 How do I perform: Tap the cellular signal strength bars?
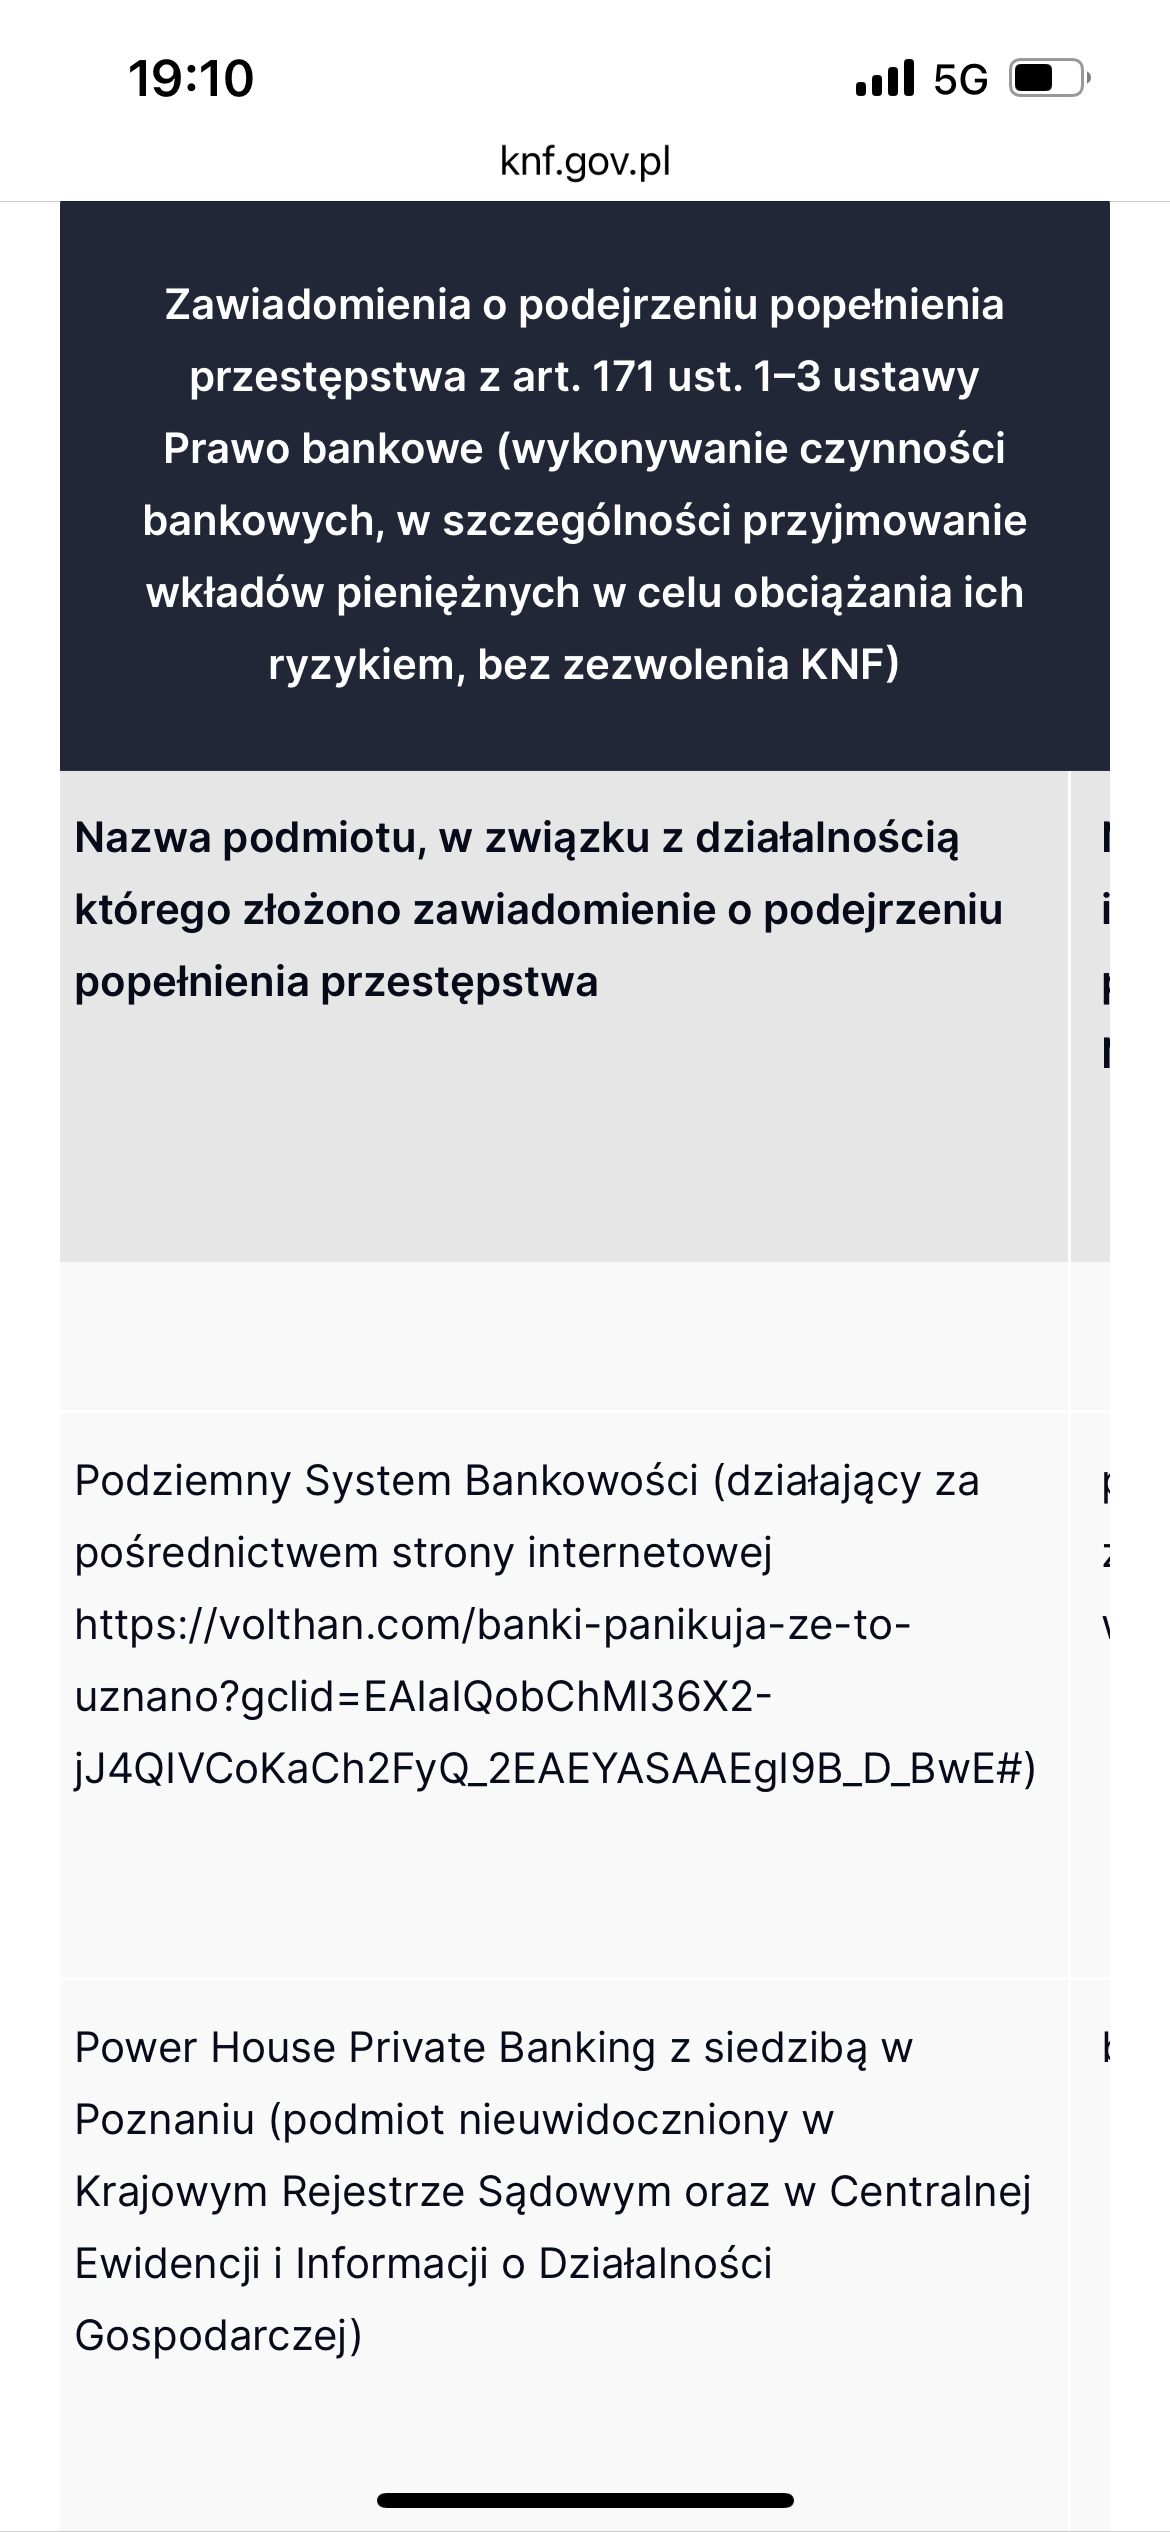(x=885, y=78)
